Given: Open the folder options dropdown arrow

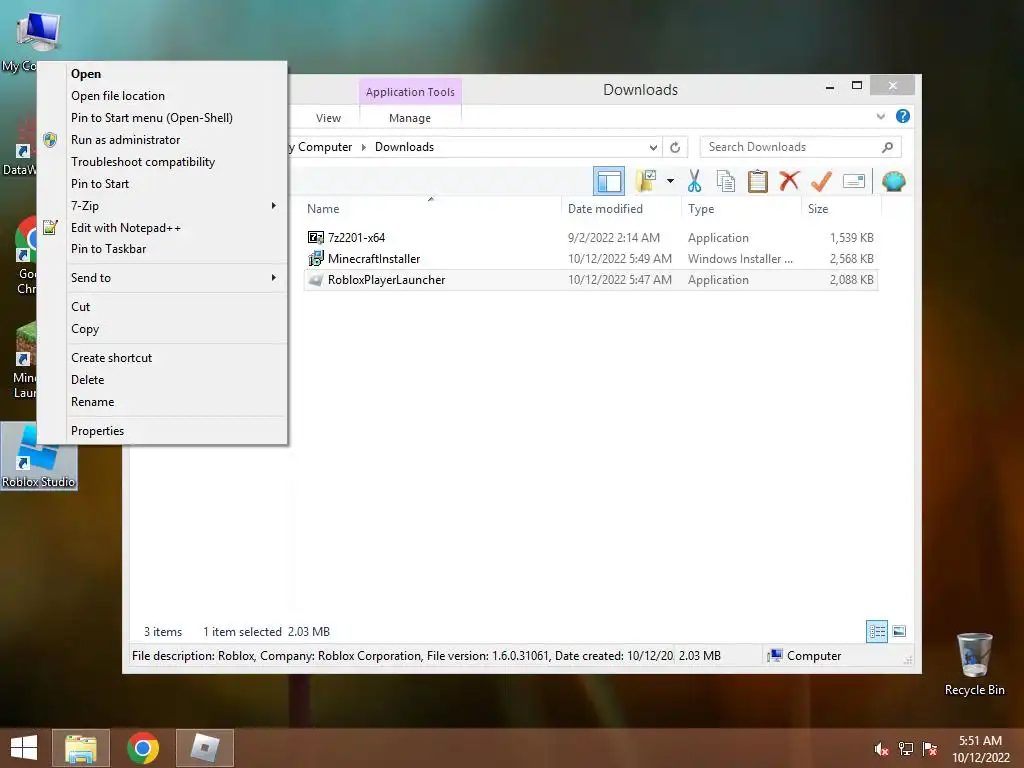Looking at the screenshot, I should coord(670,181).
